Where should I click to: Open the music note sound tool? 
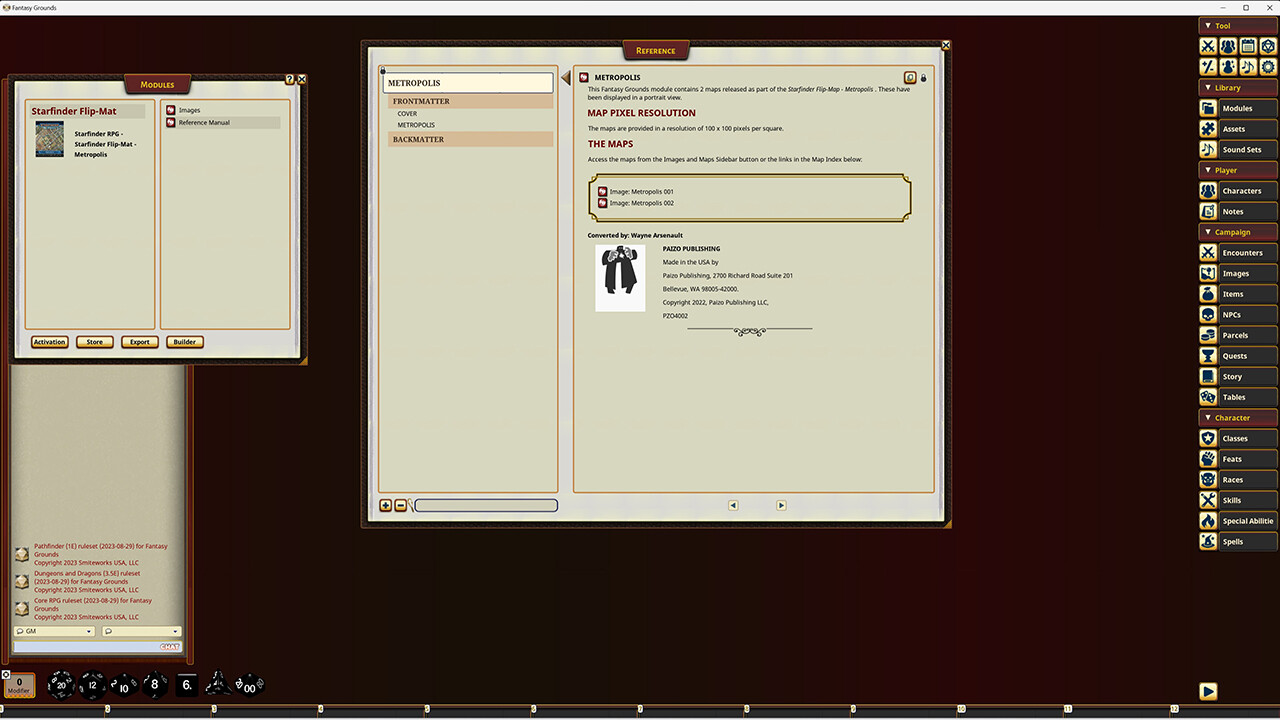(x=1248, y=66)
